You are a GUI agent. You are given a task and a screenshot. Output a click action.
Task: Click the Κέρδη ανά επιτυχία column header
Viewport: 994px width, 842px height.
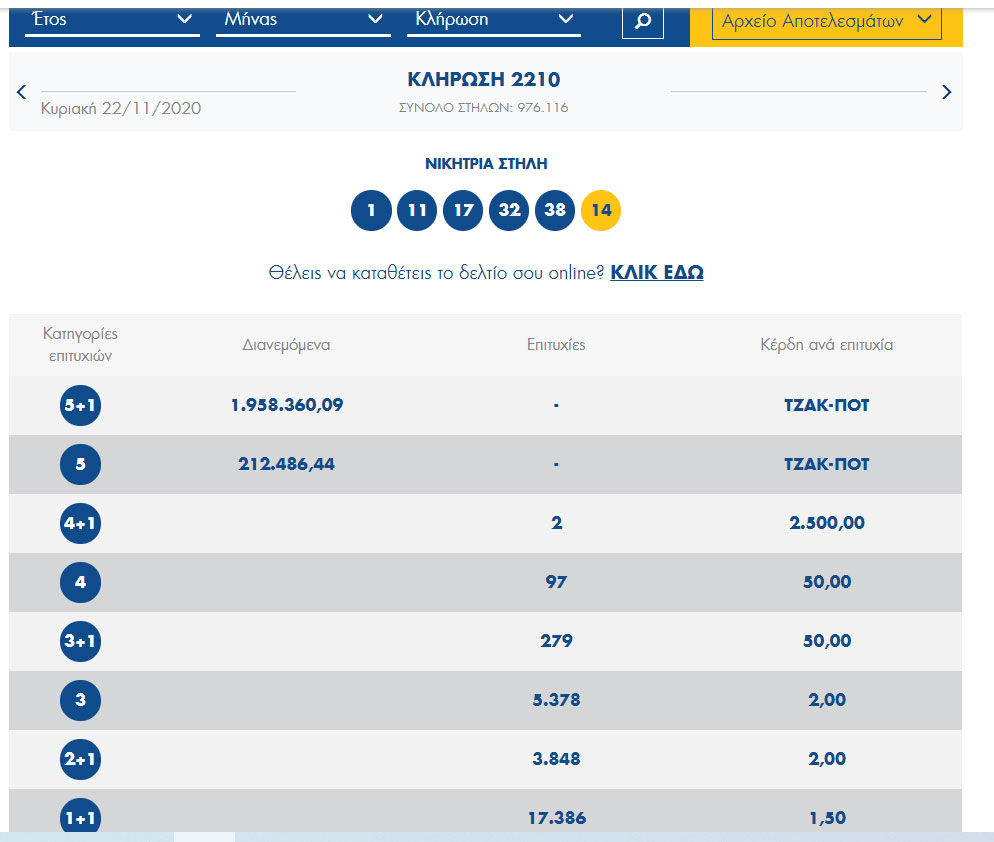[x=826, y=345]
